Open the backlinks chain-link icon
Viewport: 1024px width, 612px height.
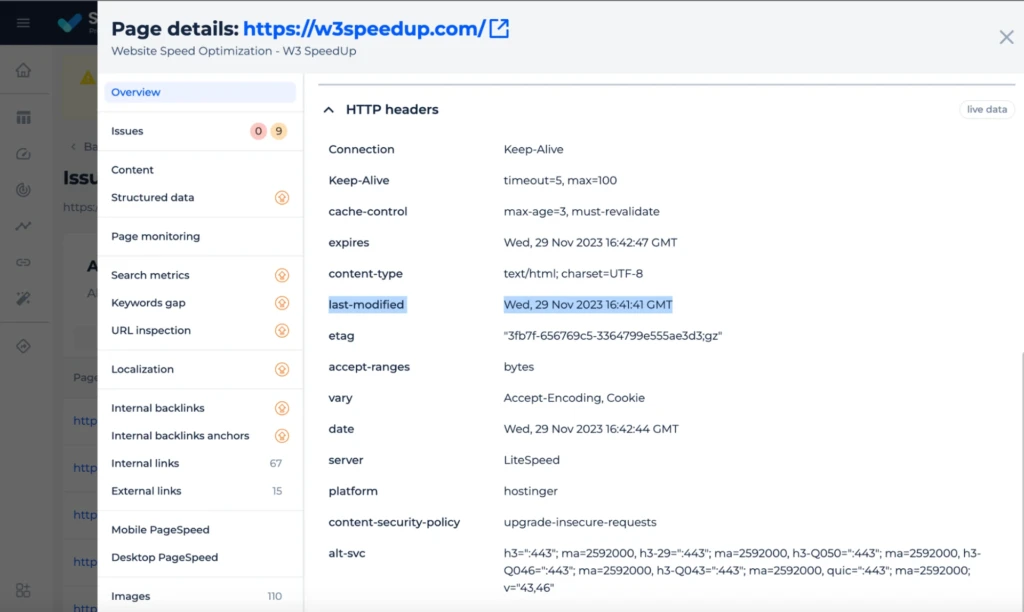(25, 262)
